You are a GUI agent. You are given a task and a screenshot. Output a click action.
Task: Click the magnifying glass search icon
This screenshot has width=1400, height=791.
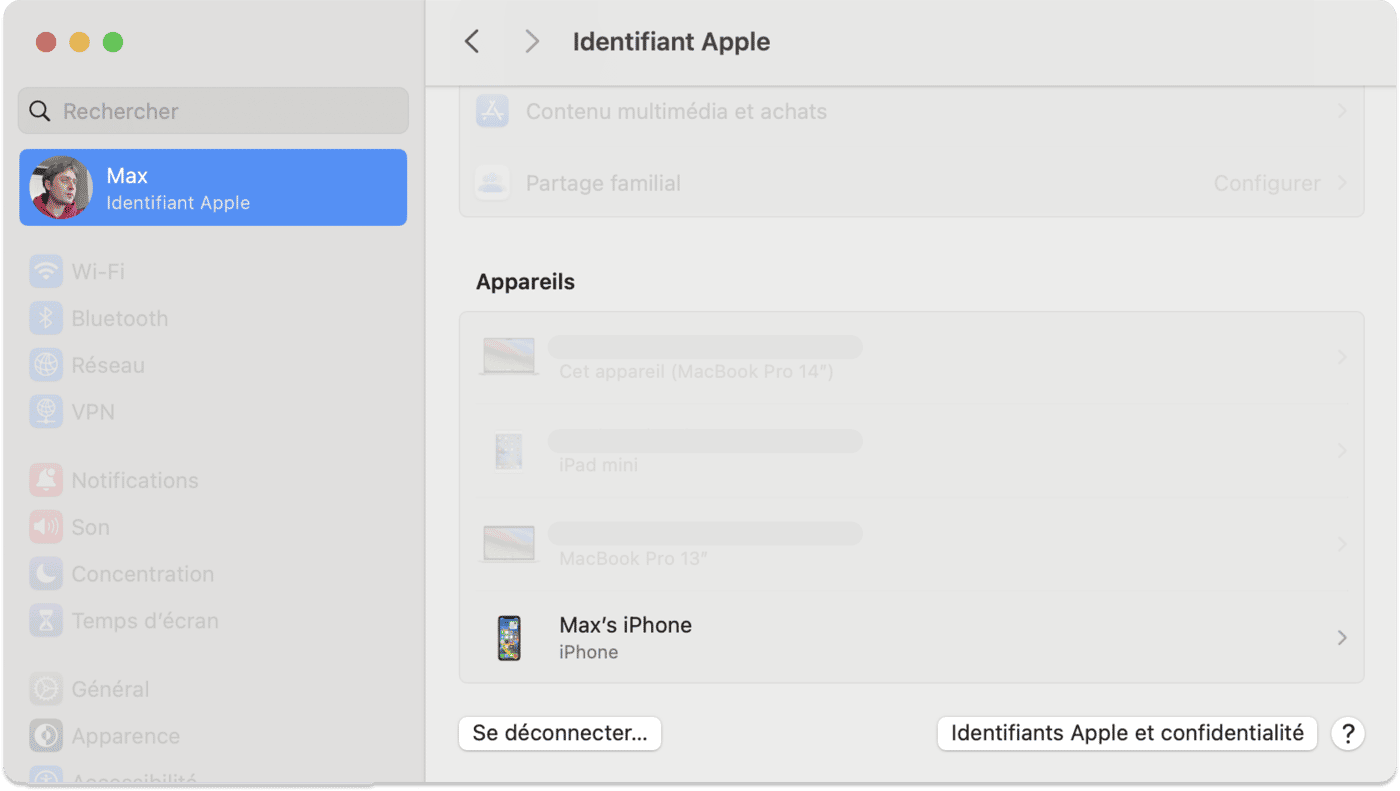[39, 111]
